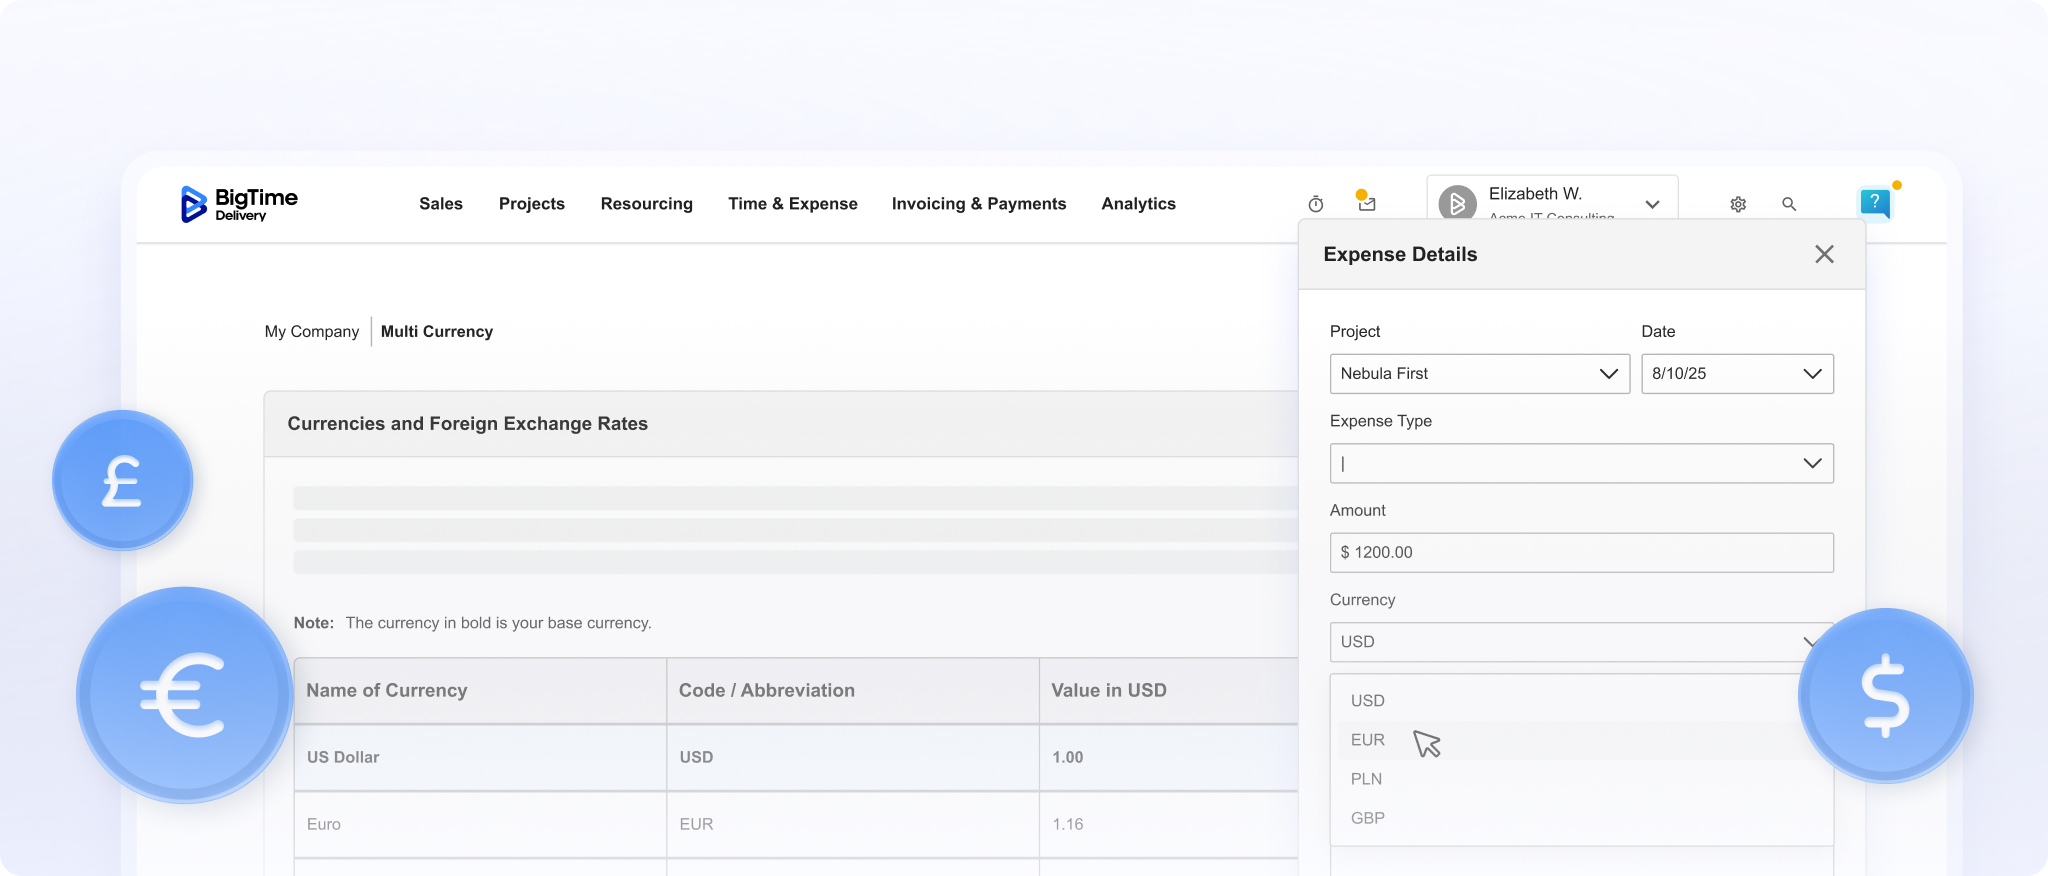2048x876 pixels.
Task: Click the Amount input field
Action: [x=1581, y=553]
